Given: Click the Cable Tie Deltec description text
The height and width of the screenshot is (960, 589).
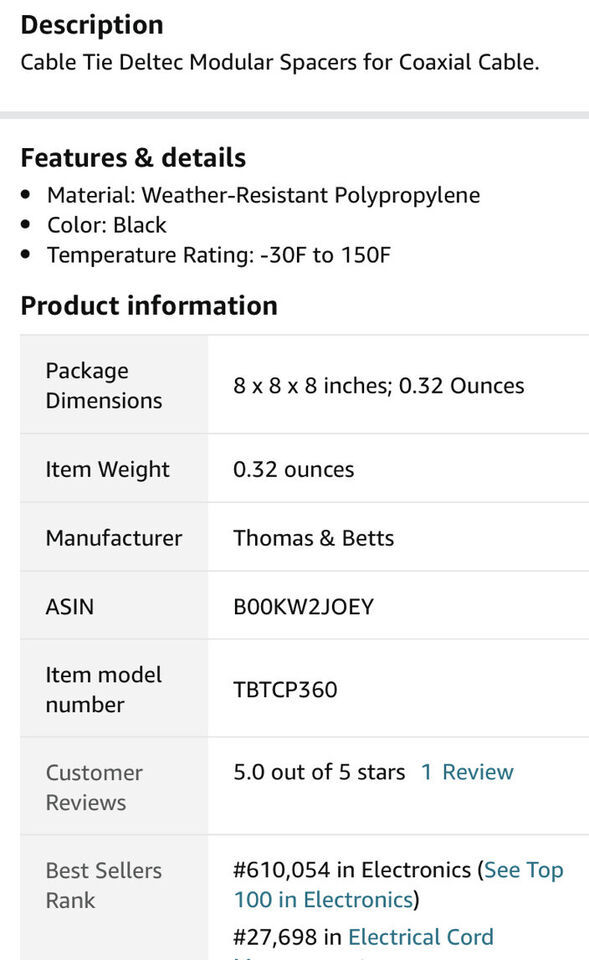Looking at the screenshot, I should (x=280, y=62).
